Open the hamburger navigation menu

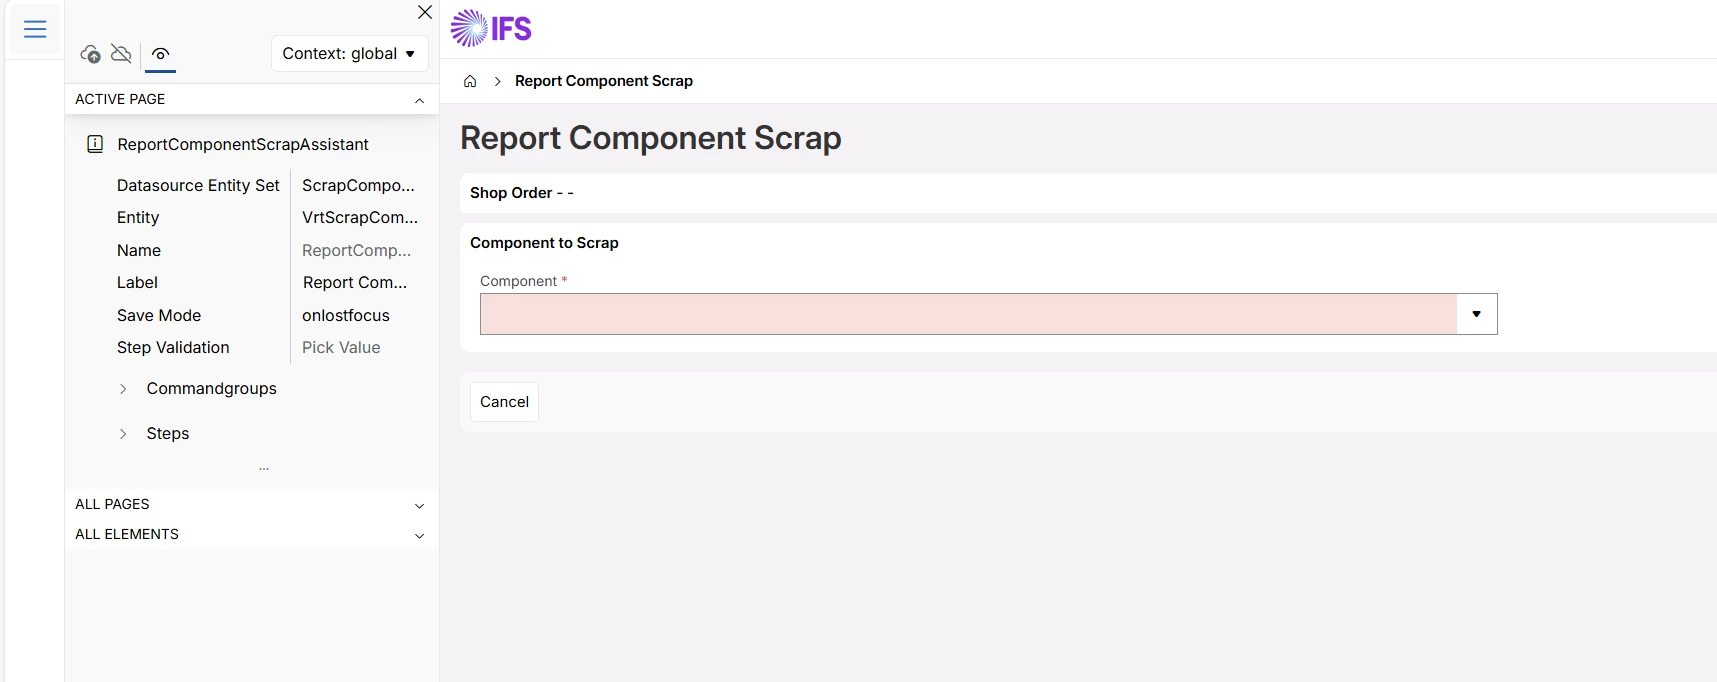(x=35, y=30)
